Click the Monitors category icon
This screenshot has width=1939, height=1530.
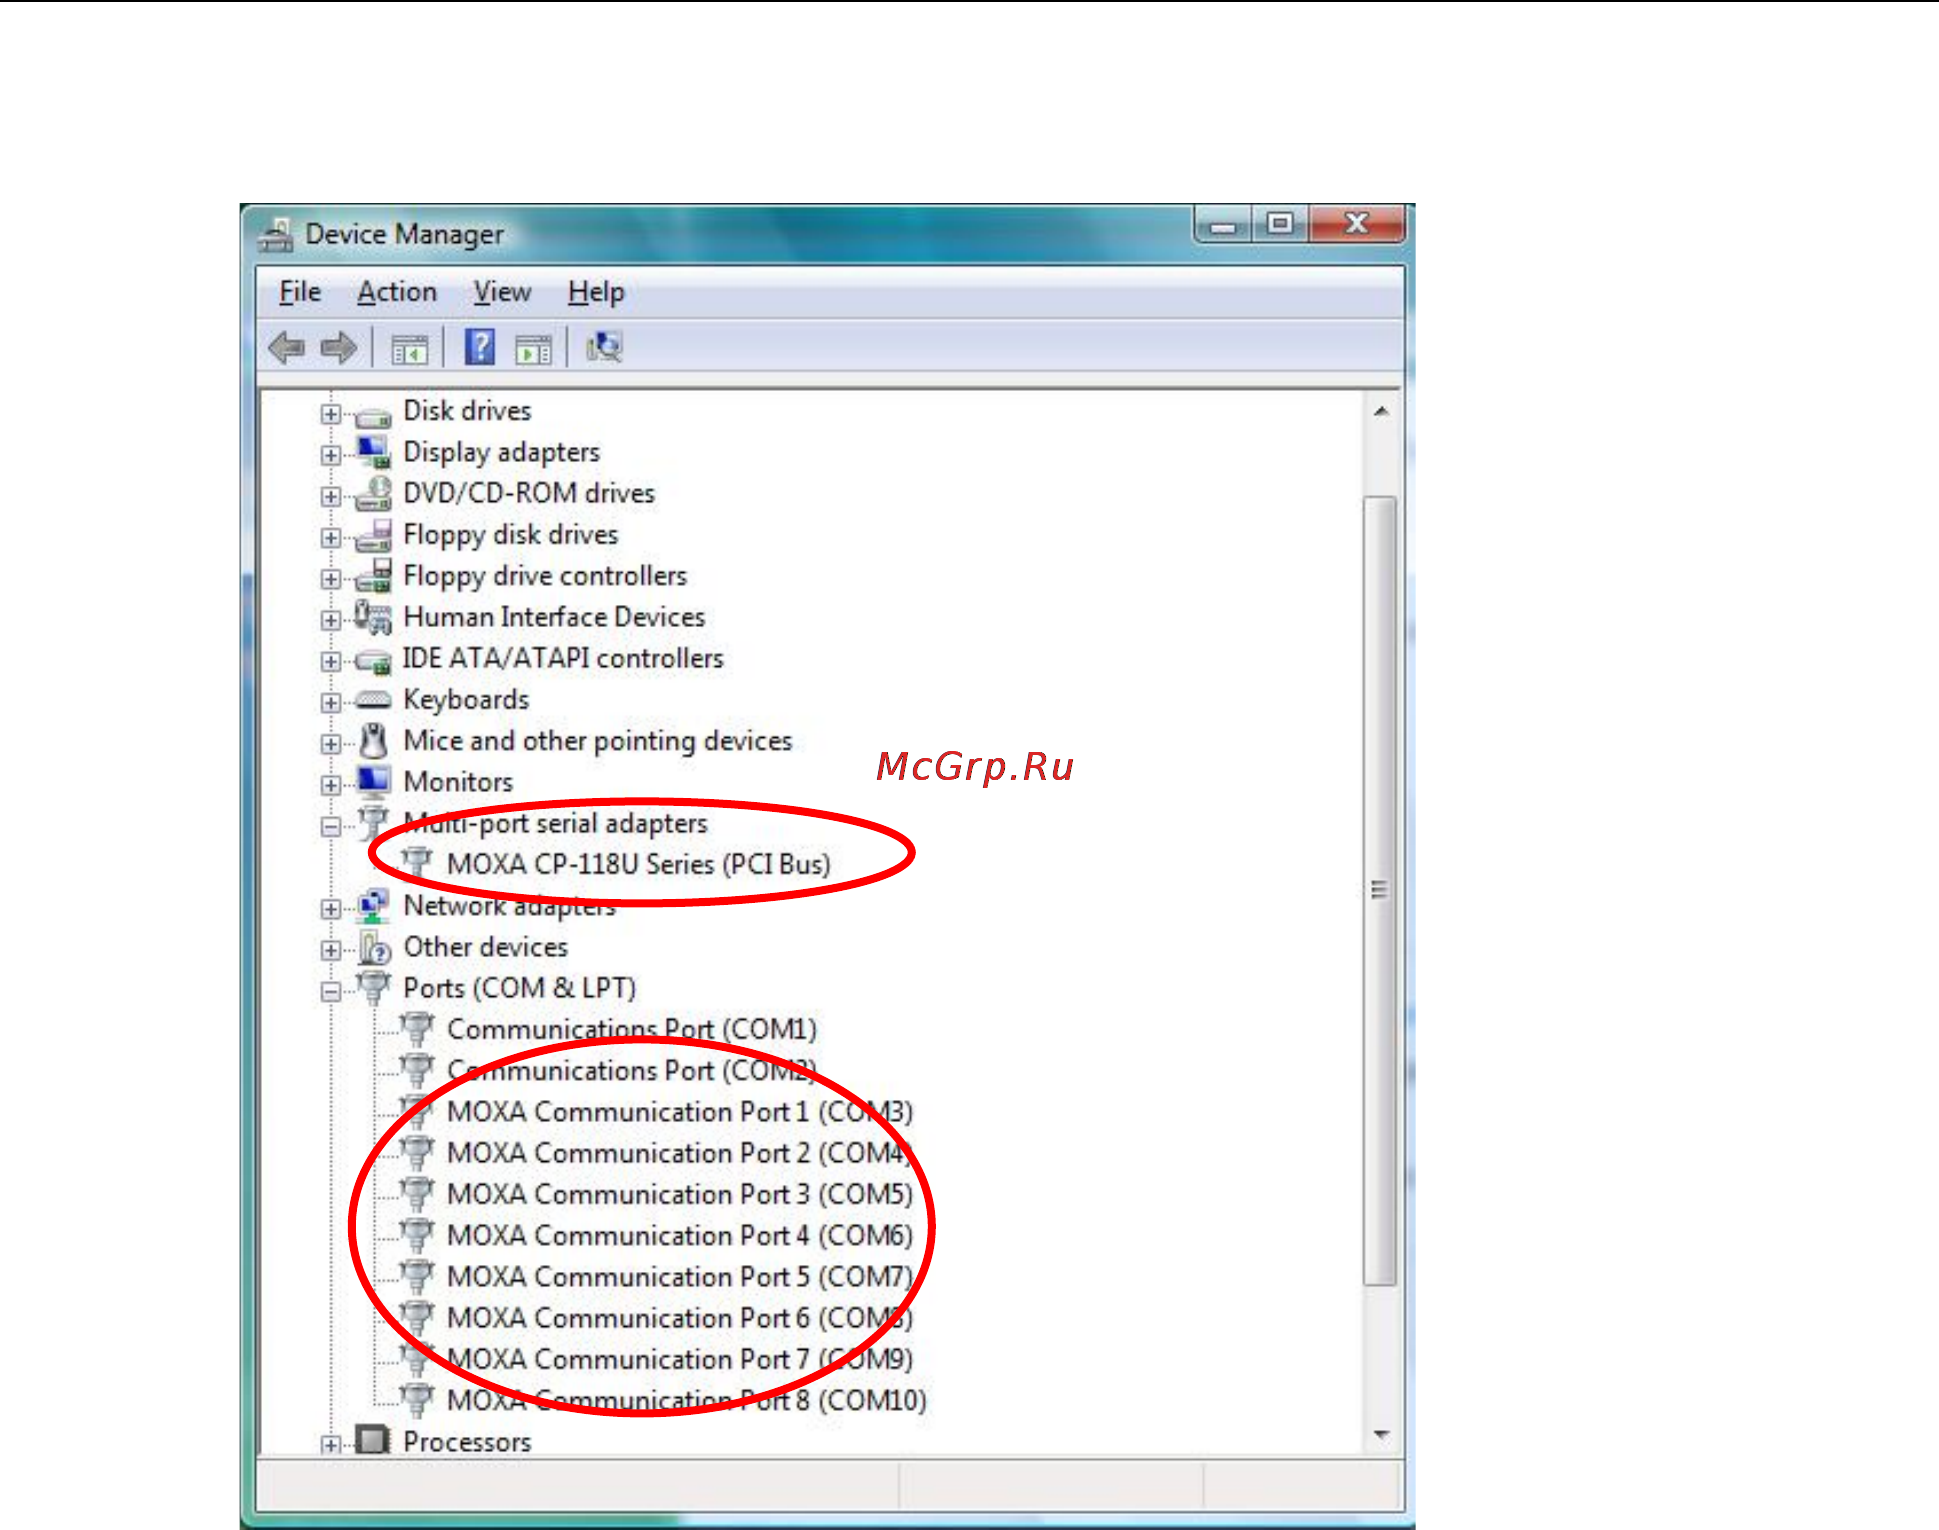click(374, 782)
